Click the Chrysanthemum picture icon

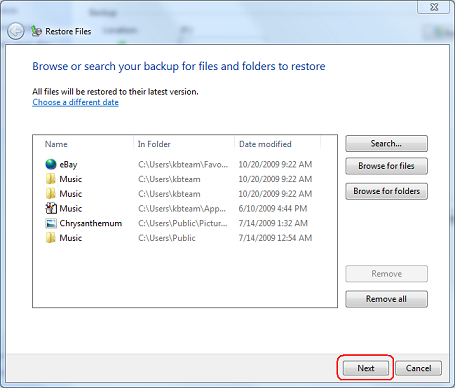click(51, 223)
